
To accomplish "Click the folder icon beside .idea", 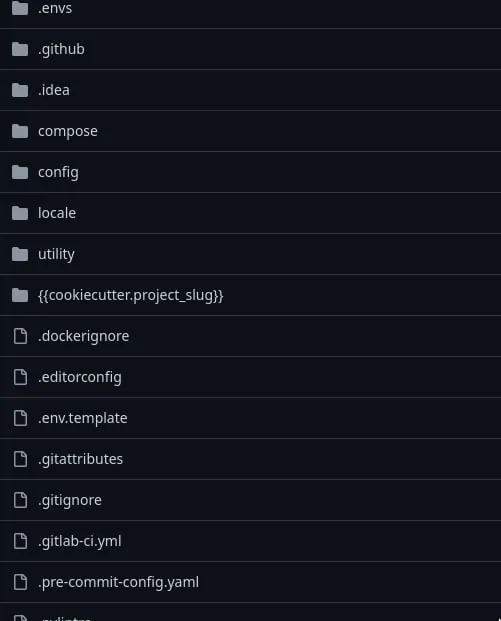I will pyautogui.click(x=20, y=90).
